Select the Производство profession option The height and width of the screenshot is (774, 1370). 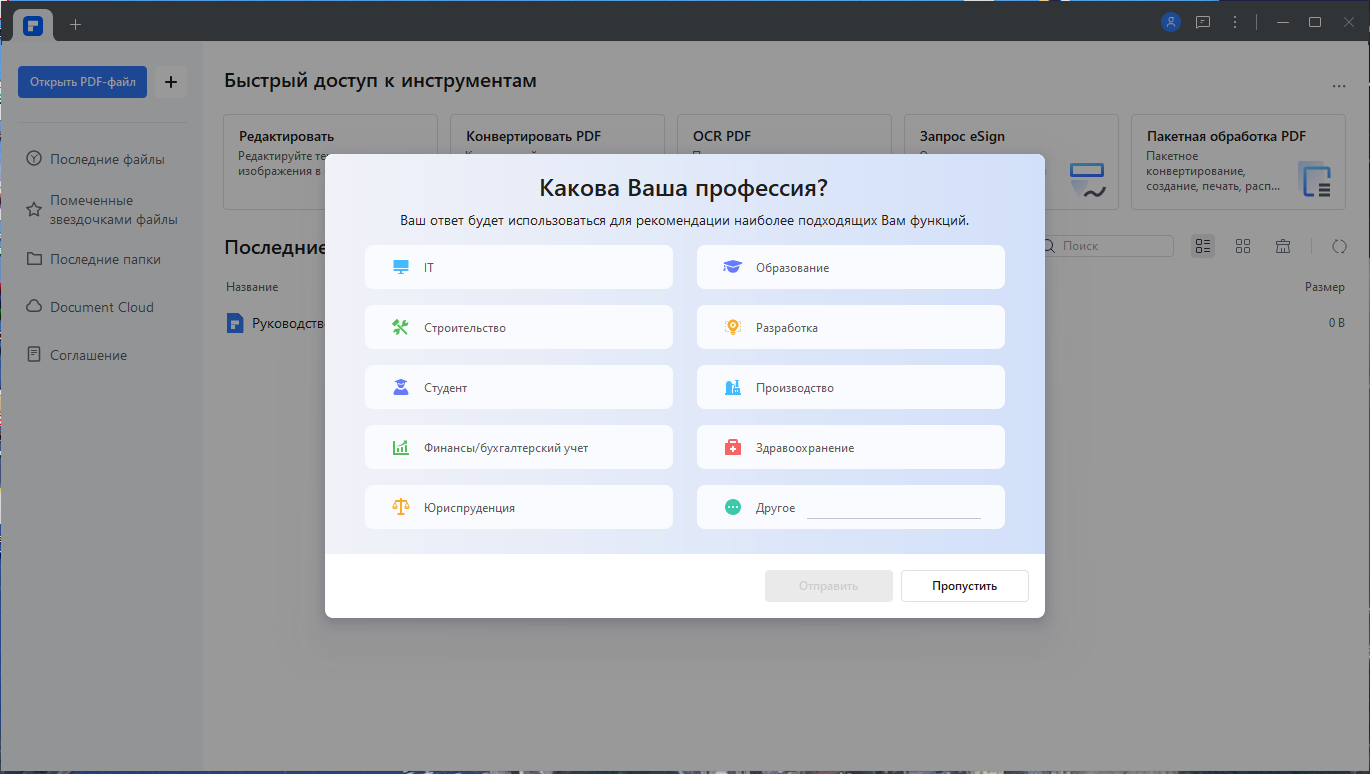[851, 388]
